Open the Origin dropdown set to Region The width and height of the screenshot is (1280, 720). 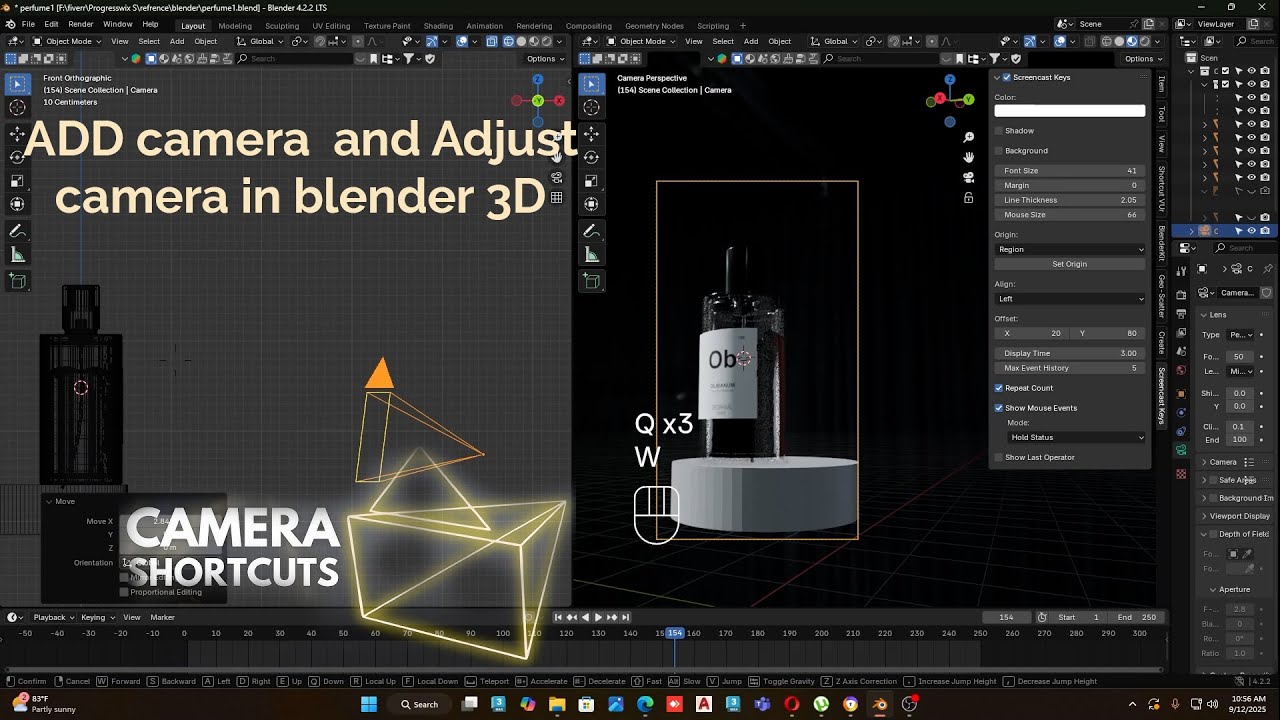coord(1070,249)
